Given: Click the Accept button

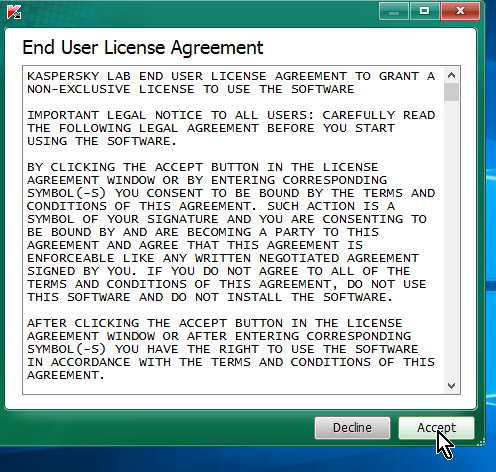Looking at the screenshot, I should click(436, 428).
